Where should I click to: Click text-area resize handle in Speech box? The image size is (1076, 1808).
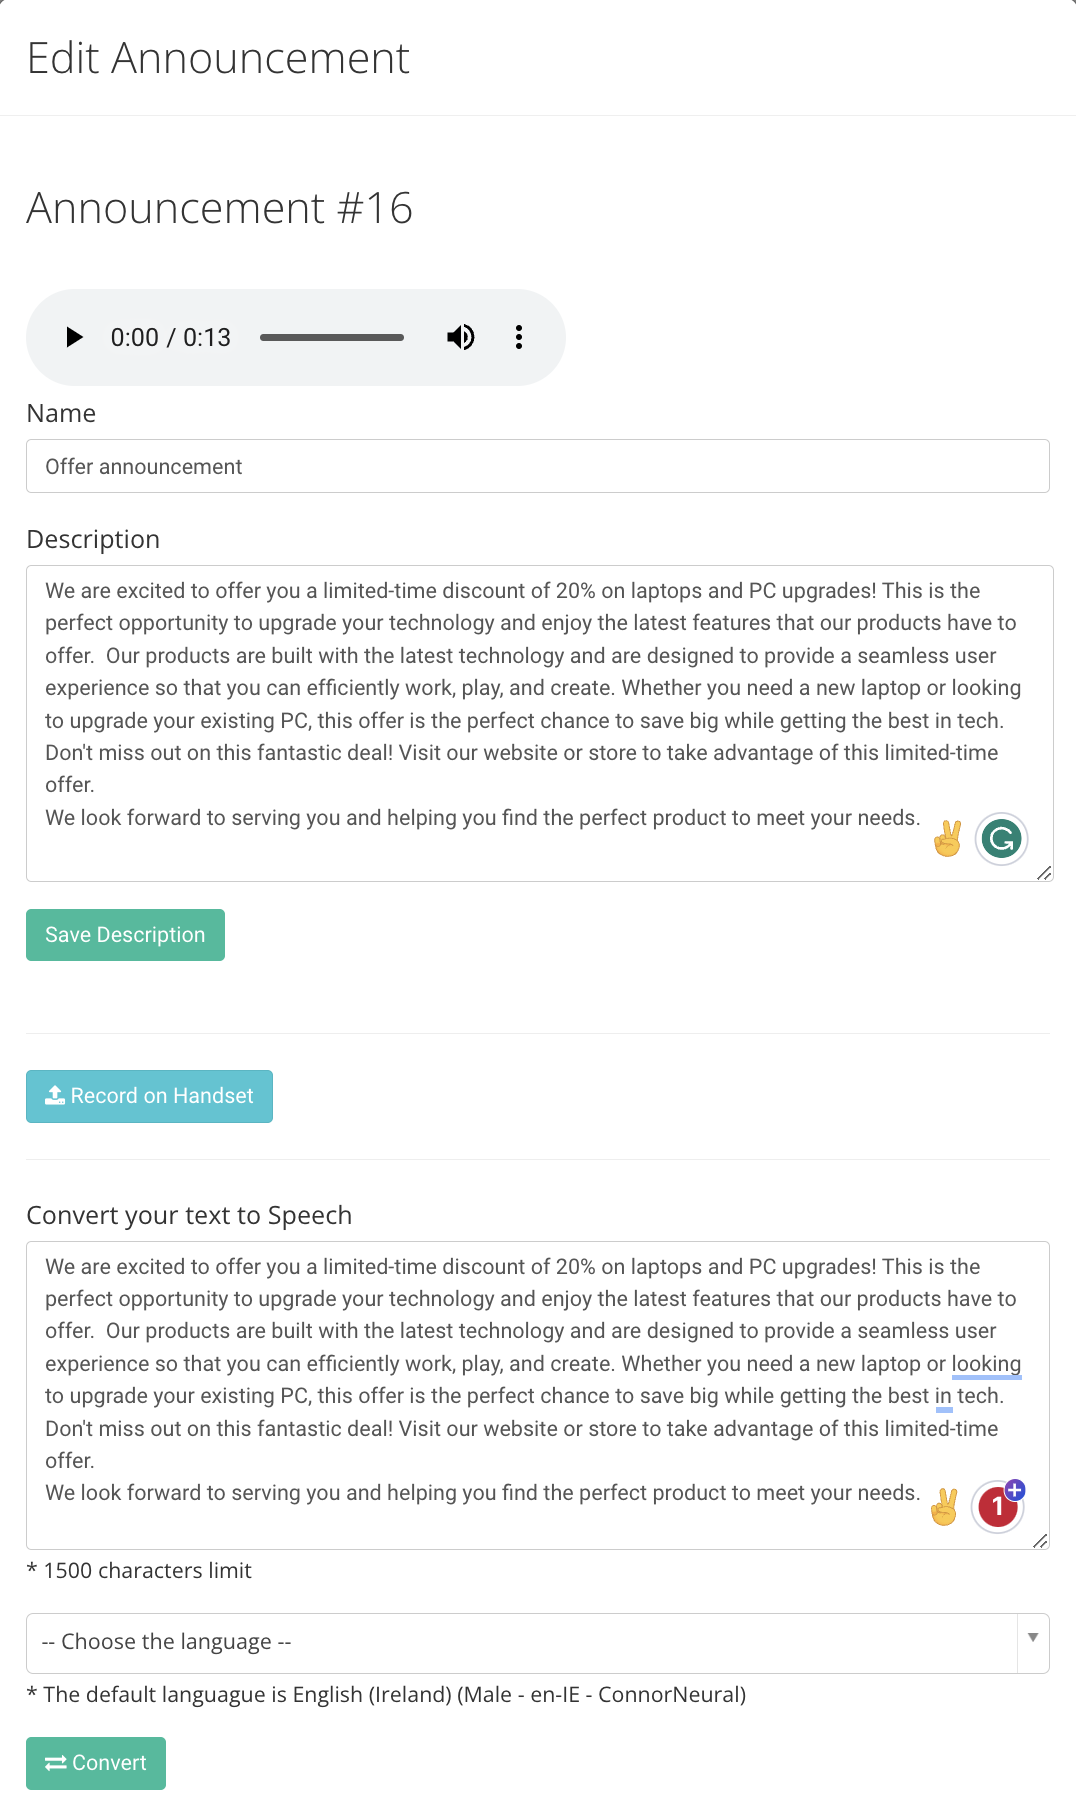(1040, 1541)
